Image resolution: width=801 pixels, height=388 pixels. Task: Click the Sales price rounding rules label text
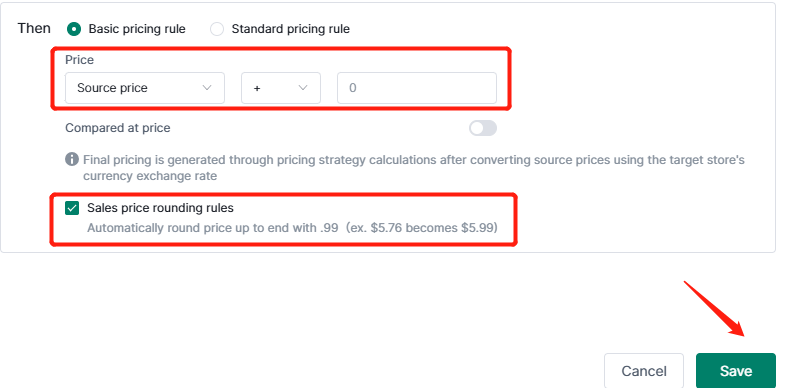(160, 208)
